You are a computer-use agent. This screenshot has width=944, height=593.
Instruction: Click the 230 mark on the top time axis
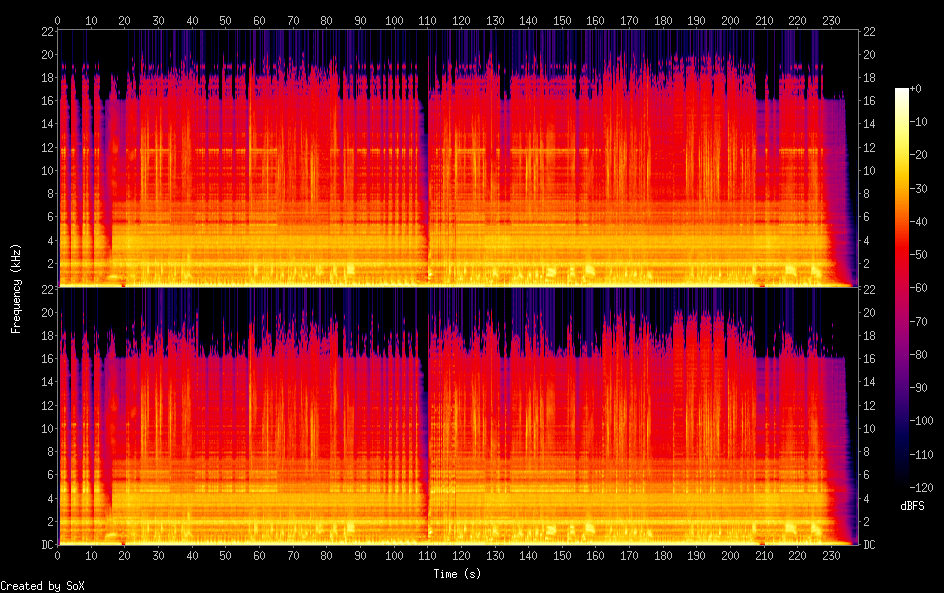coord(829,20)
